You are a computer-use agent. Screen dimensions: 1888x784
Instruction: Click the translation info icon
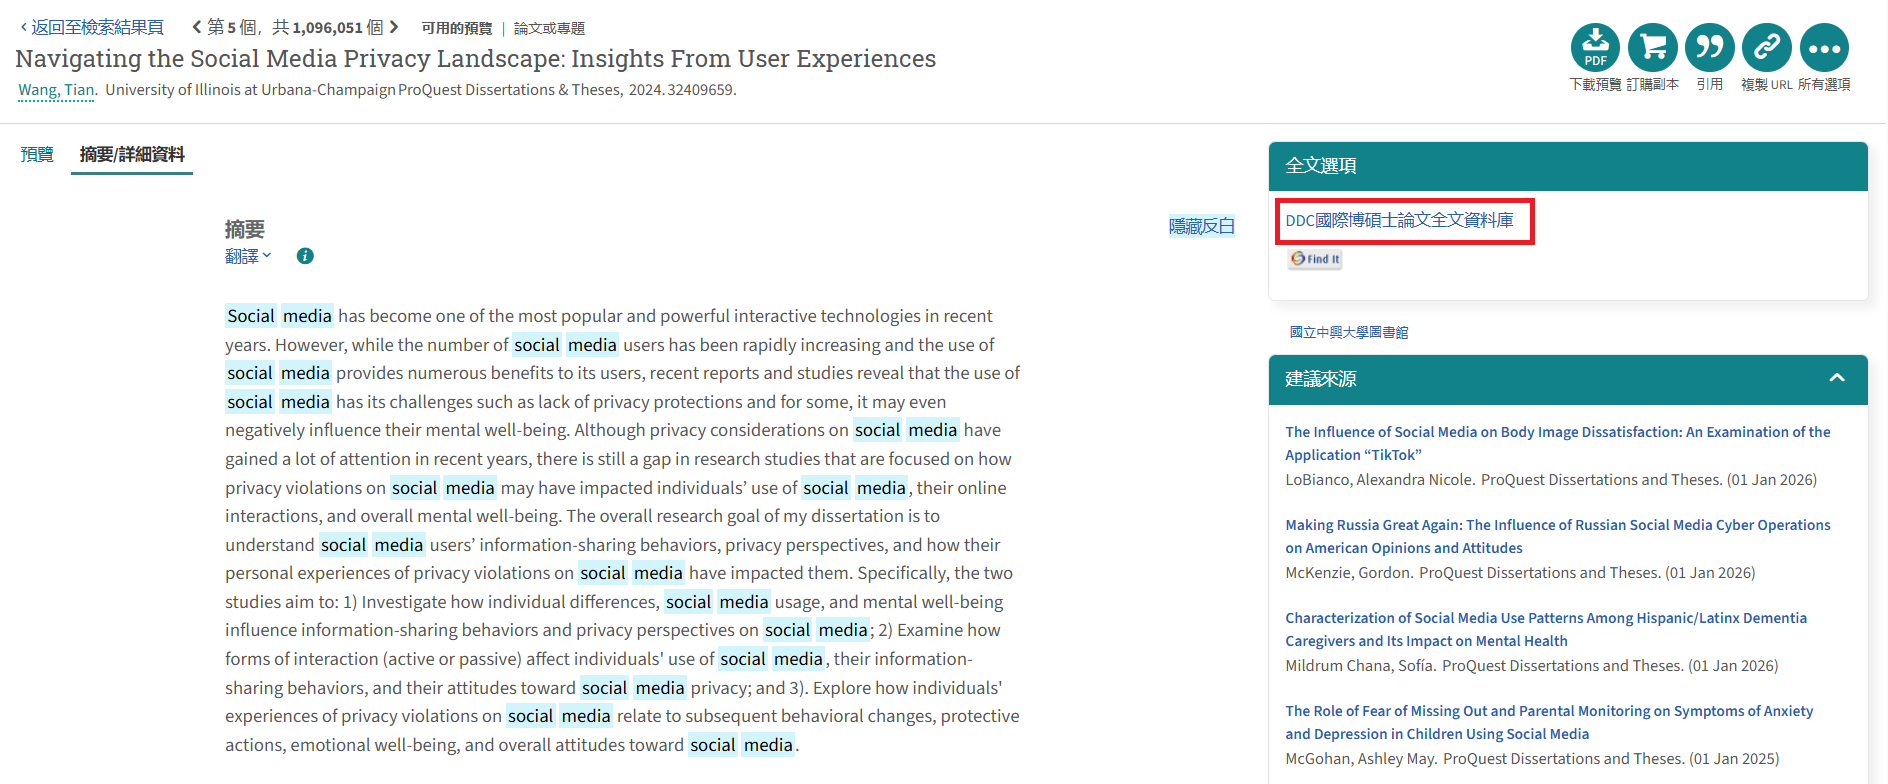pyautogui.click(x=305, y=256)
